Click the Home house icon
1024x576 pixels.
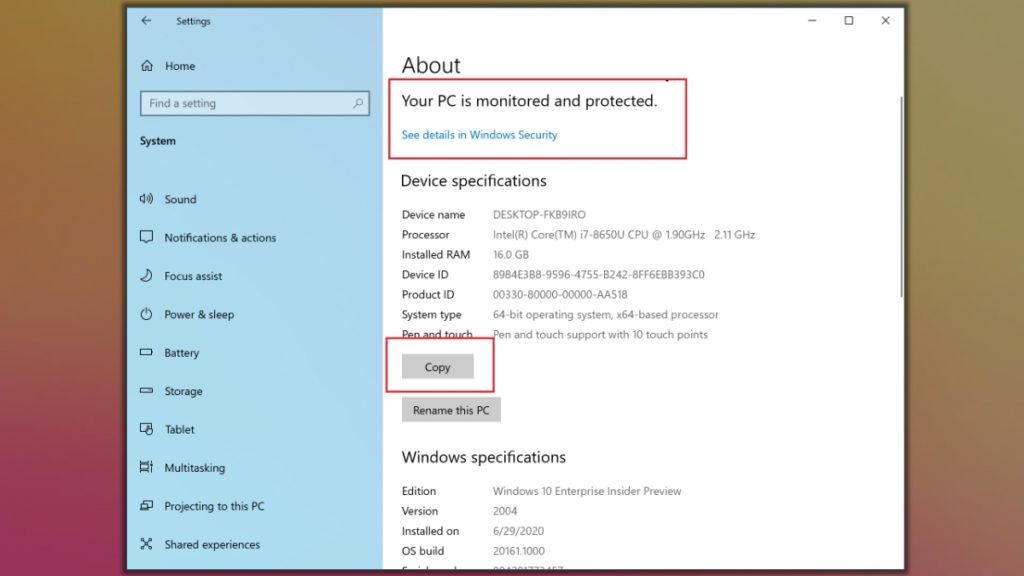pyautogui.click(x=149, y=66)
